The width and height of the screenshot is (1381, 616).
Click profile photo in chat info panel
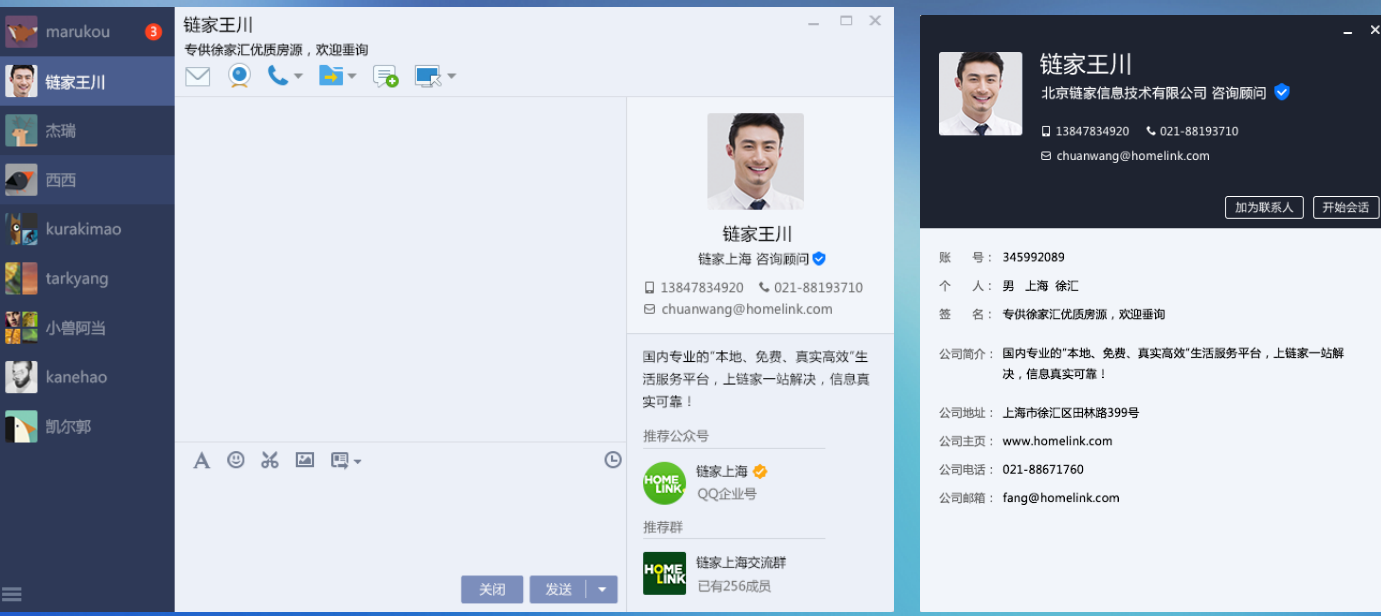(x=755, y=161)
